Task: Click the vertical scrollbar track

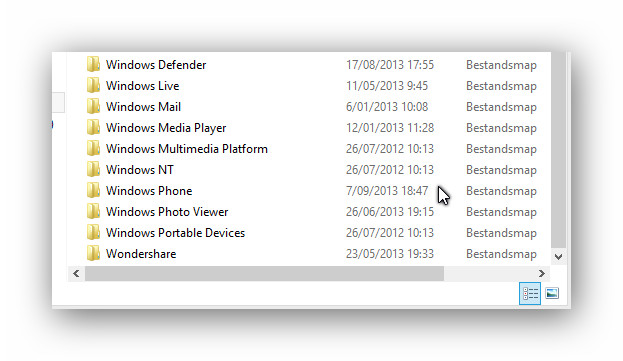Action: click(558, 149)
